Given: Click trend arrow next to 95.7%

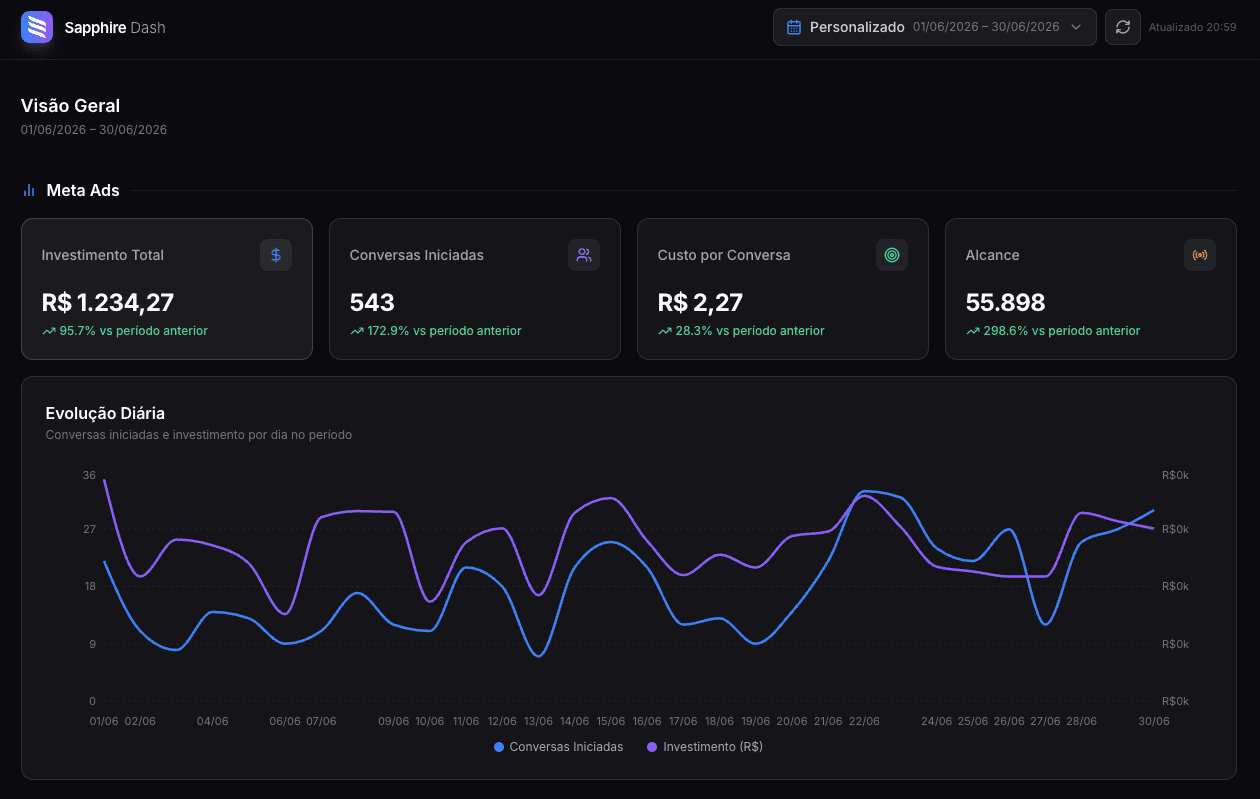Looking at the screenshot, I should pos(48,331).
